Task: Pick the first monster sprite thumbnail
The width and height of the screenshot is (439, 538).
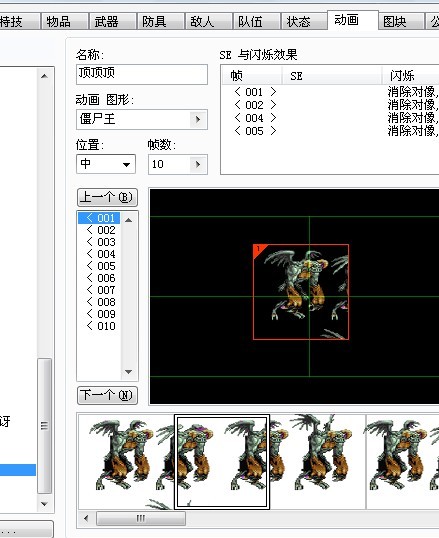Action: click(126, 462)
